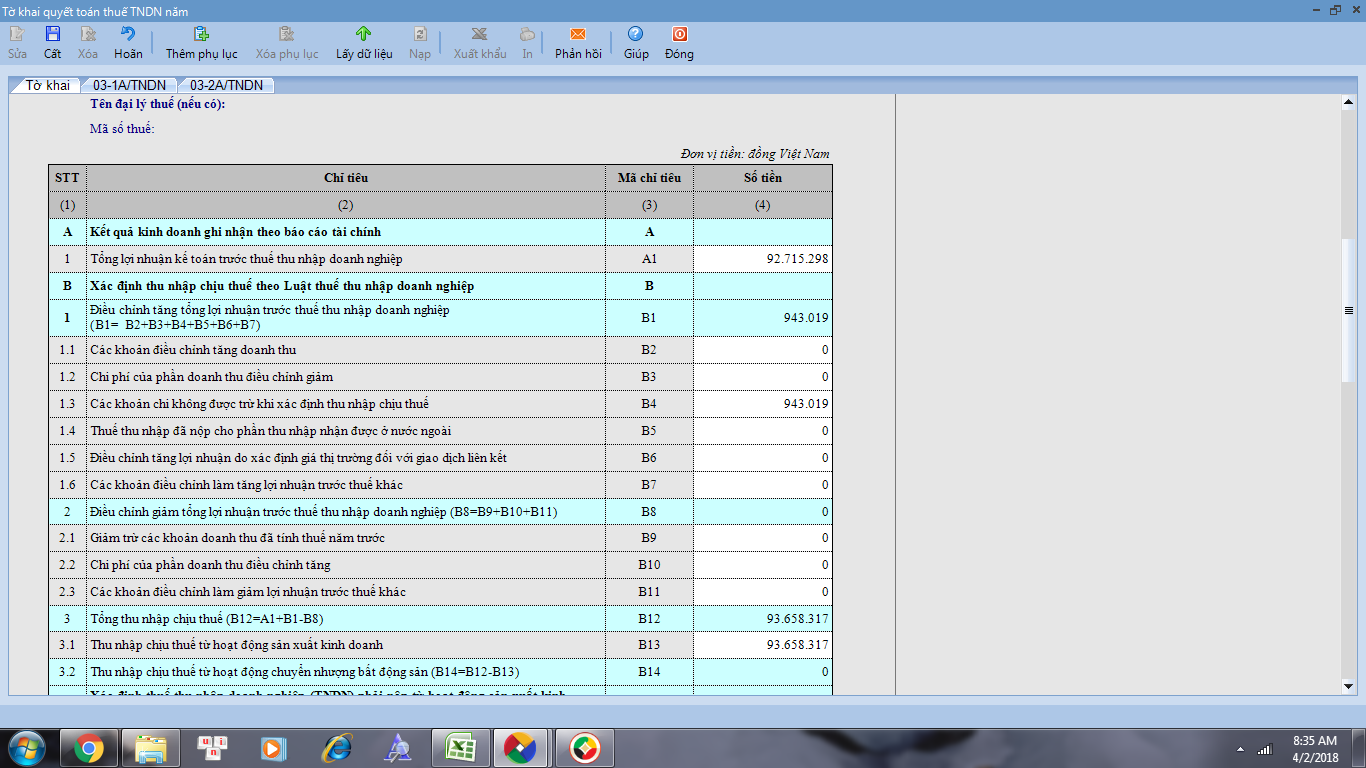Screen dimensions: 1366x768
Task: Open Google Chrome from the taskbar
Action: coord(88,748)
